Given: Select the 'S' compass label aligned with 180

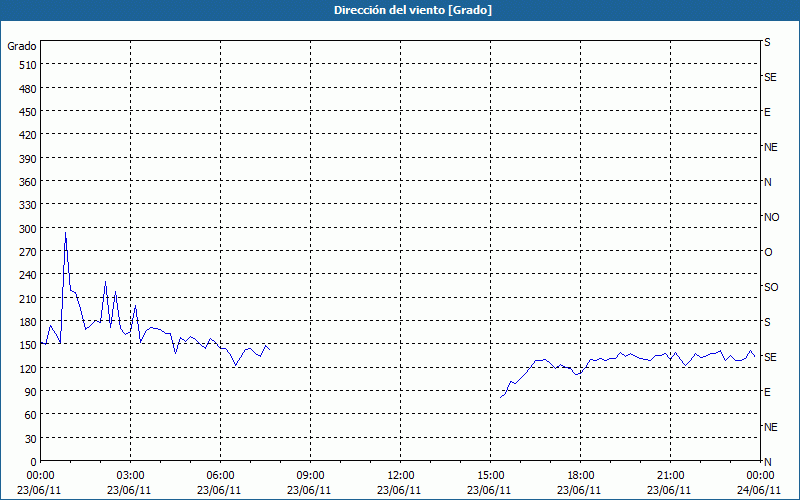Looking at the screenshot, I should [767, 322].
